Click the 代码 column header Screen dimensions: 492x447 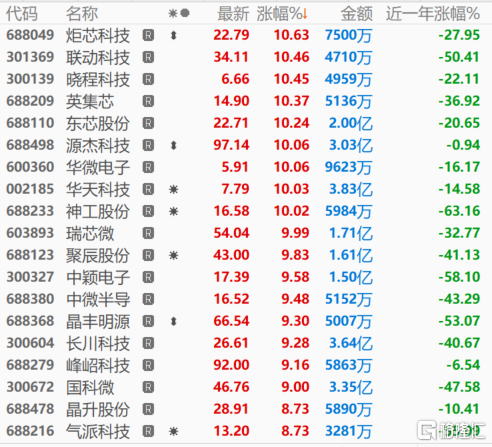[22, 14]
